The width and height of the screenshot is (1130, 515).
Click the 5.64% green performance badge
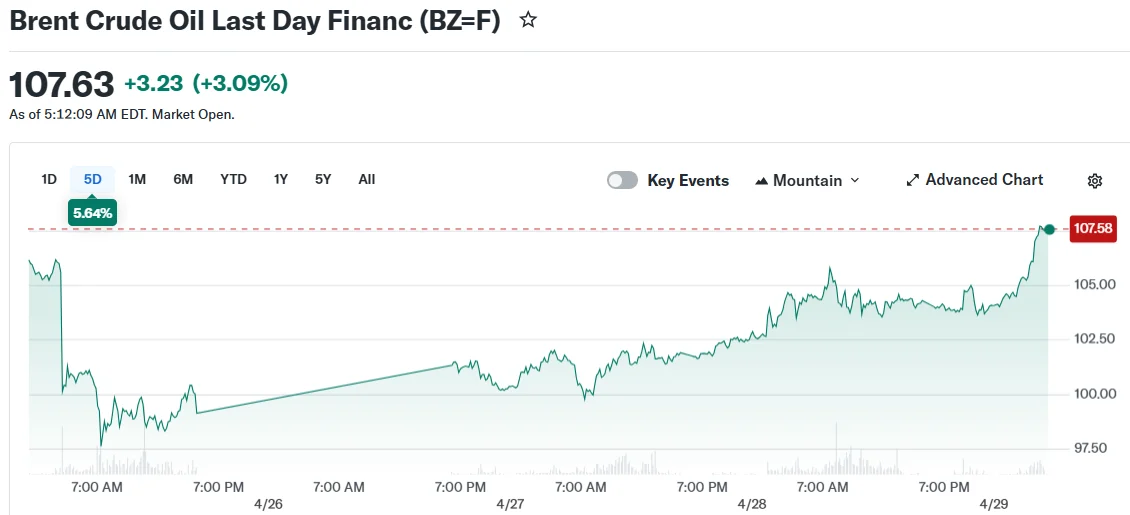tap(93, 212)
